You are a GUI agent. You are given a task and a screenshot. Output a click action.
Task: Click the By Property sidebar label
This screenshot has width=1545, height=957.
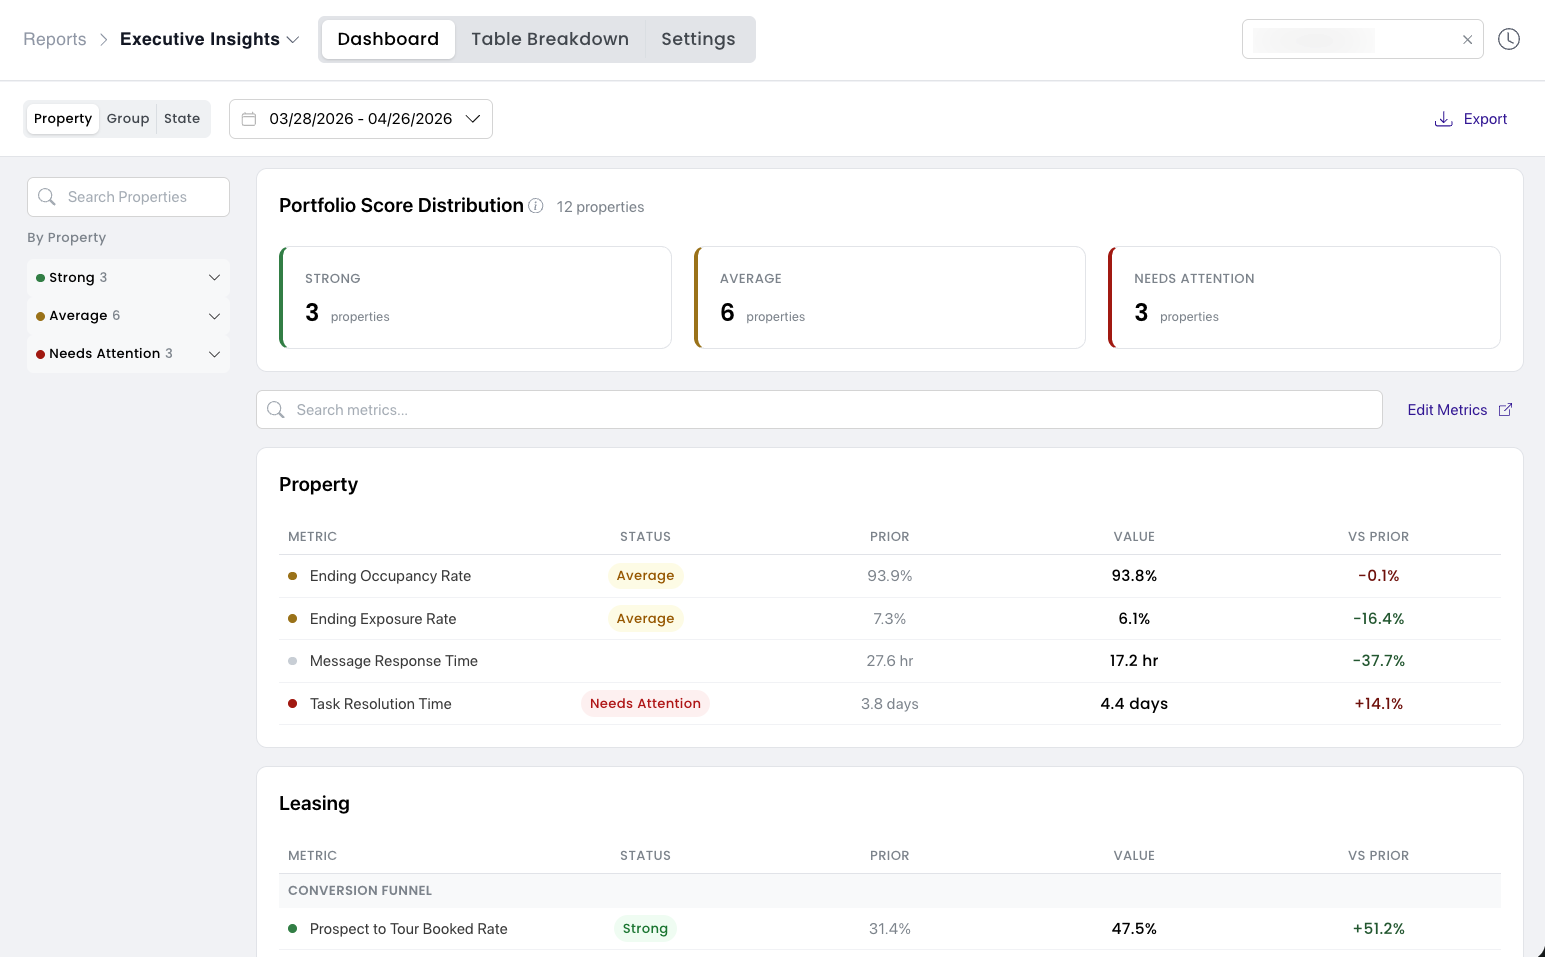pyautogui.click(x=66, y=238)
